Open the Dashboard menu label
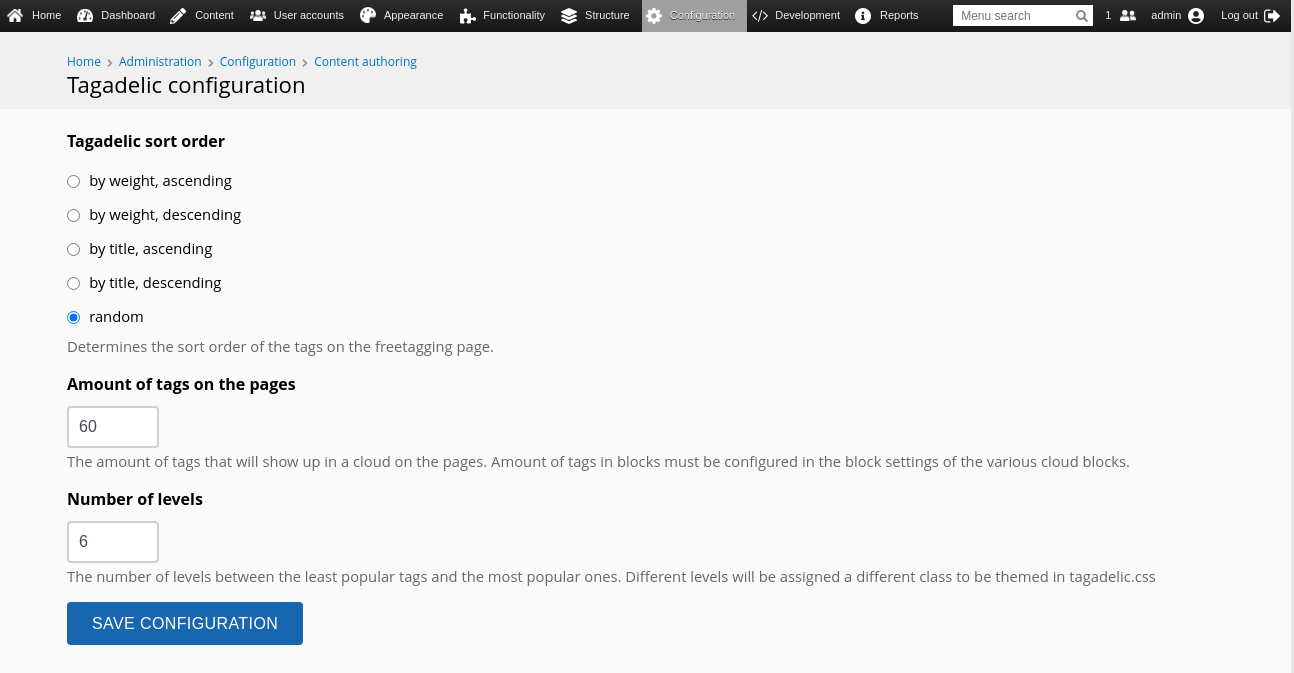The width and height of the screenshot is (1294, 673). (128, 16)
